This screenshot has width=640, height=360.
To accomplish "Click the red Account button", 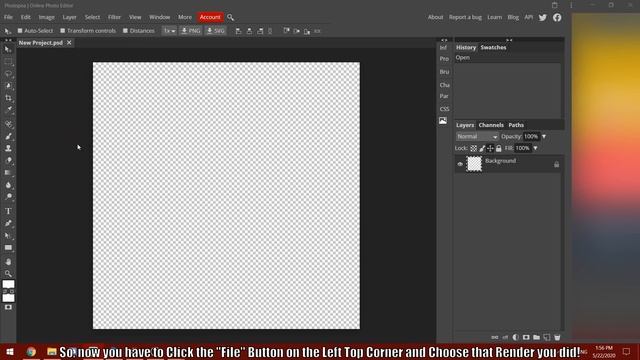I will 210,17.
